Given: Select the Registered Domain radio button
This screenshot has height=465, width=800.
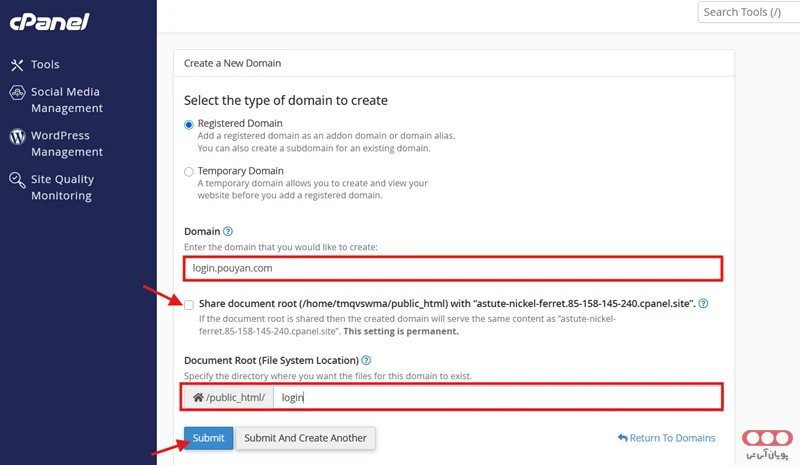Looking at the screenshot, I should (x=189, y=125).
